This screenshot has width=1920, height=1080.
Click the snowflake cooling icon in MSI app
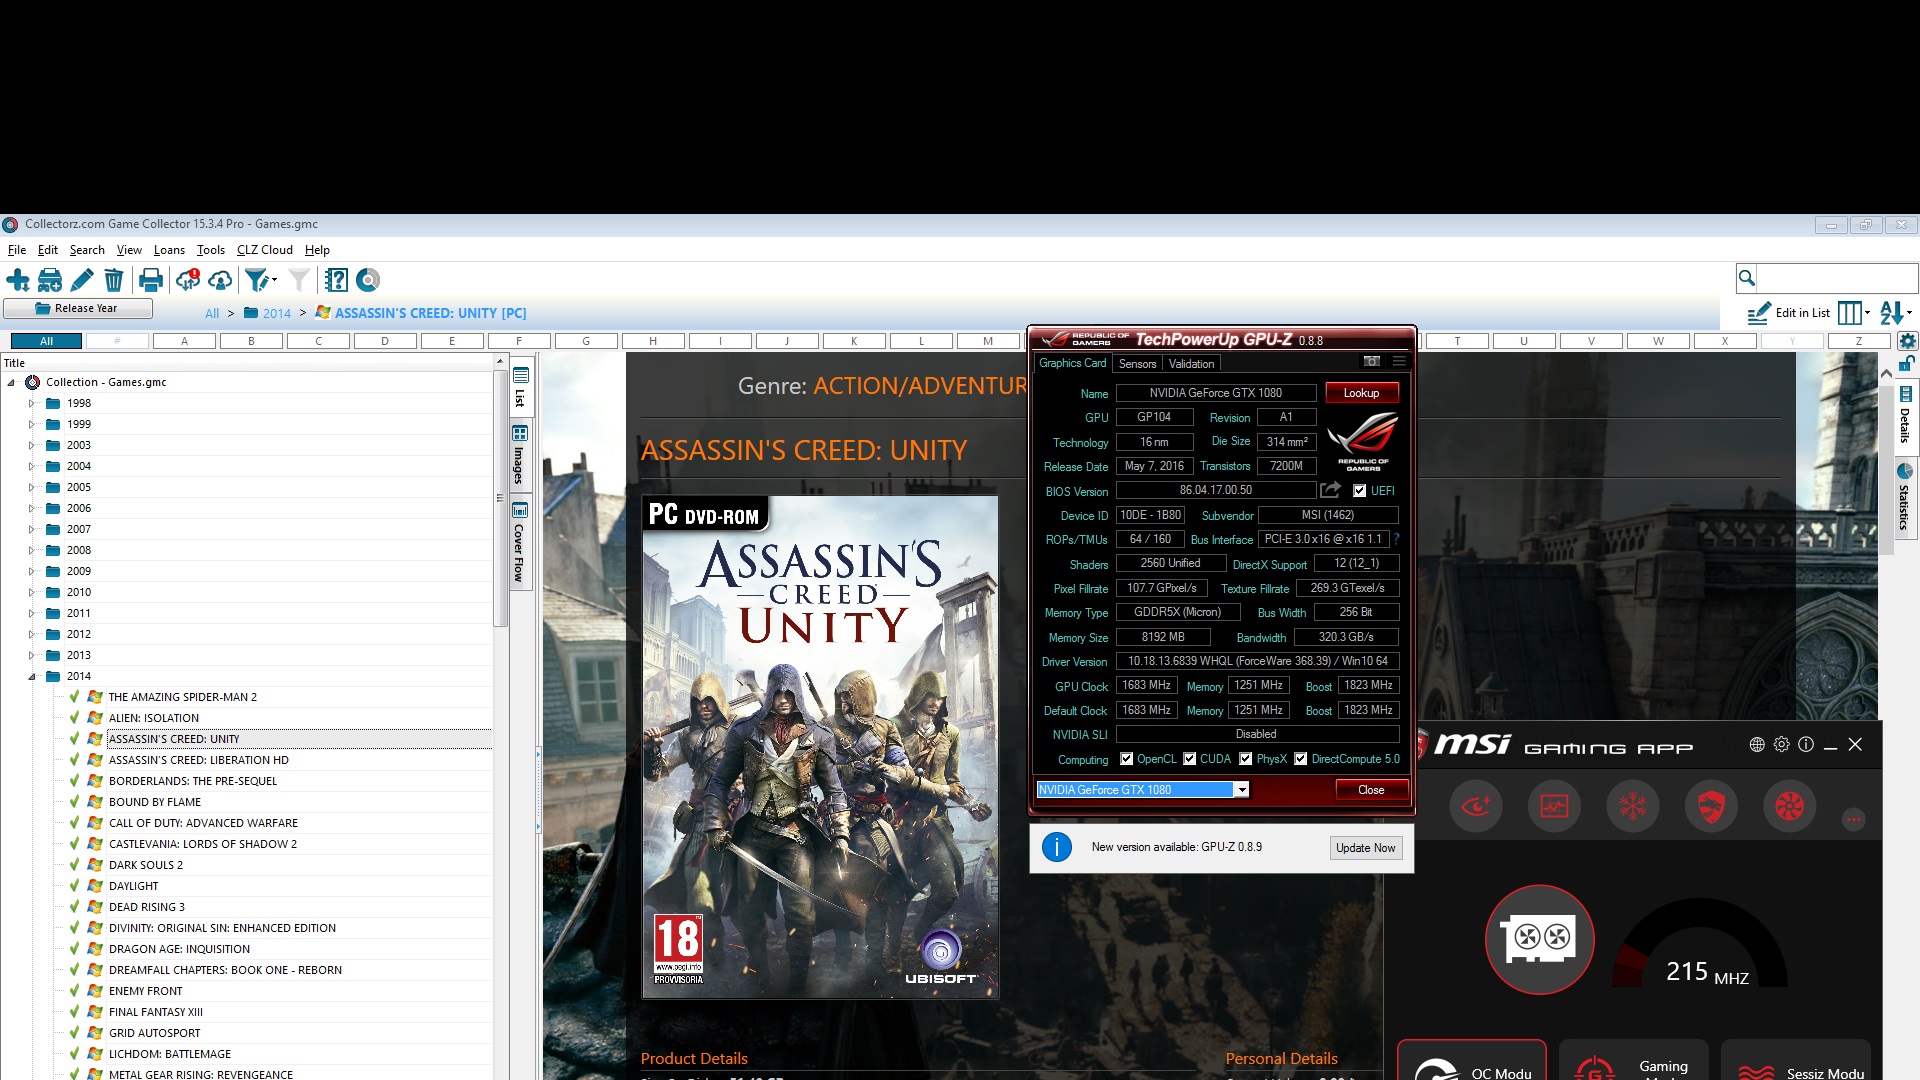[x=1633, y=805]
